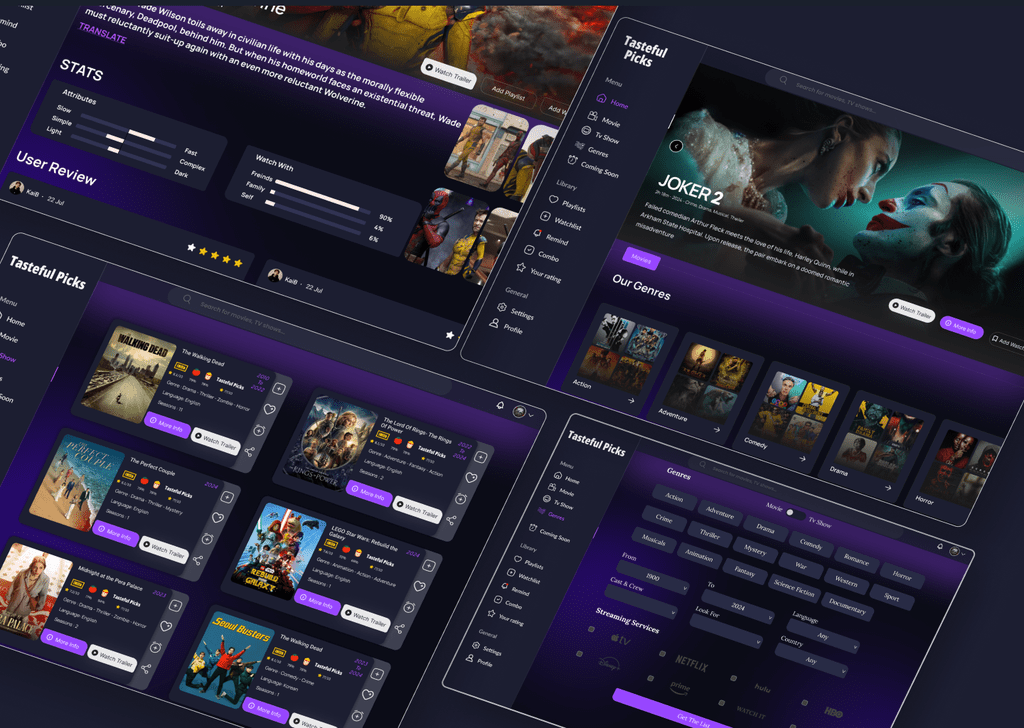Check the Hulu streaming service checkbox
1024x728 pixels.
733,678
